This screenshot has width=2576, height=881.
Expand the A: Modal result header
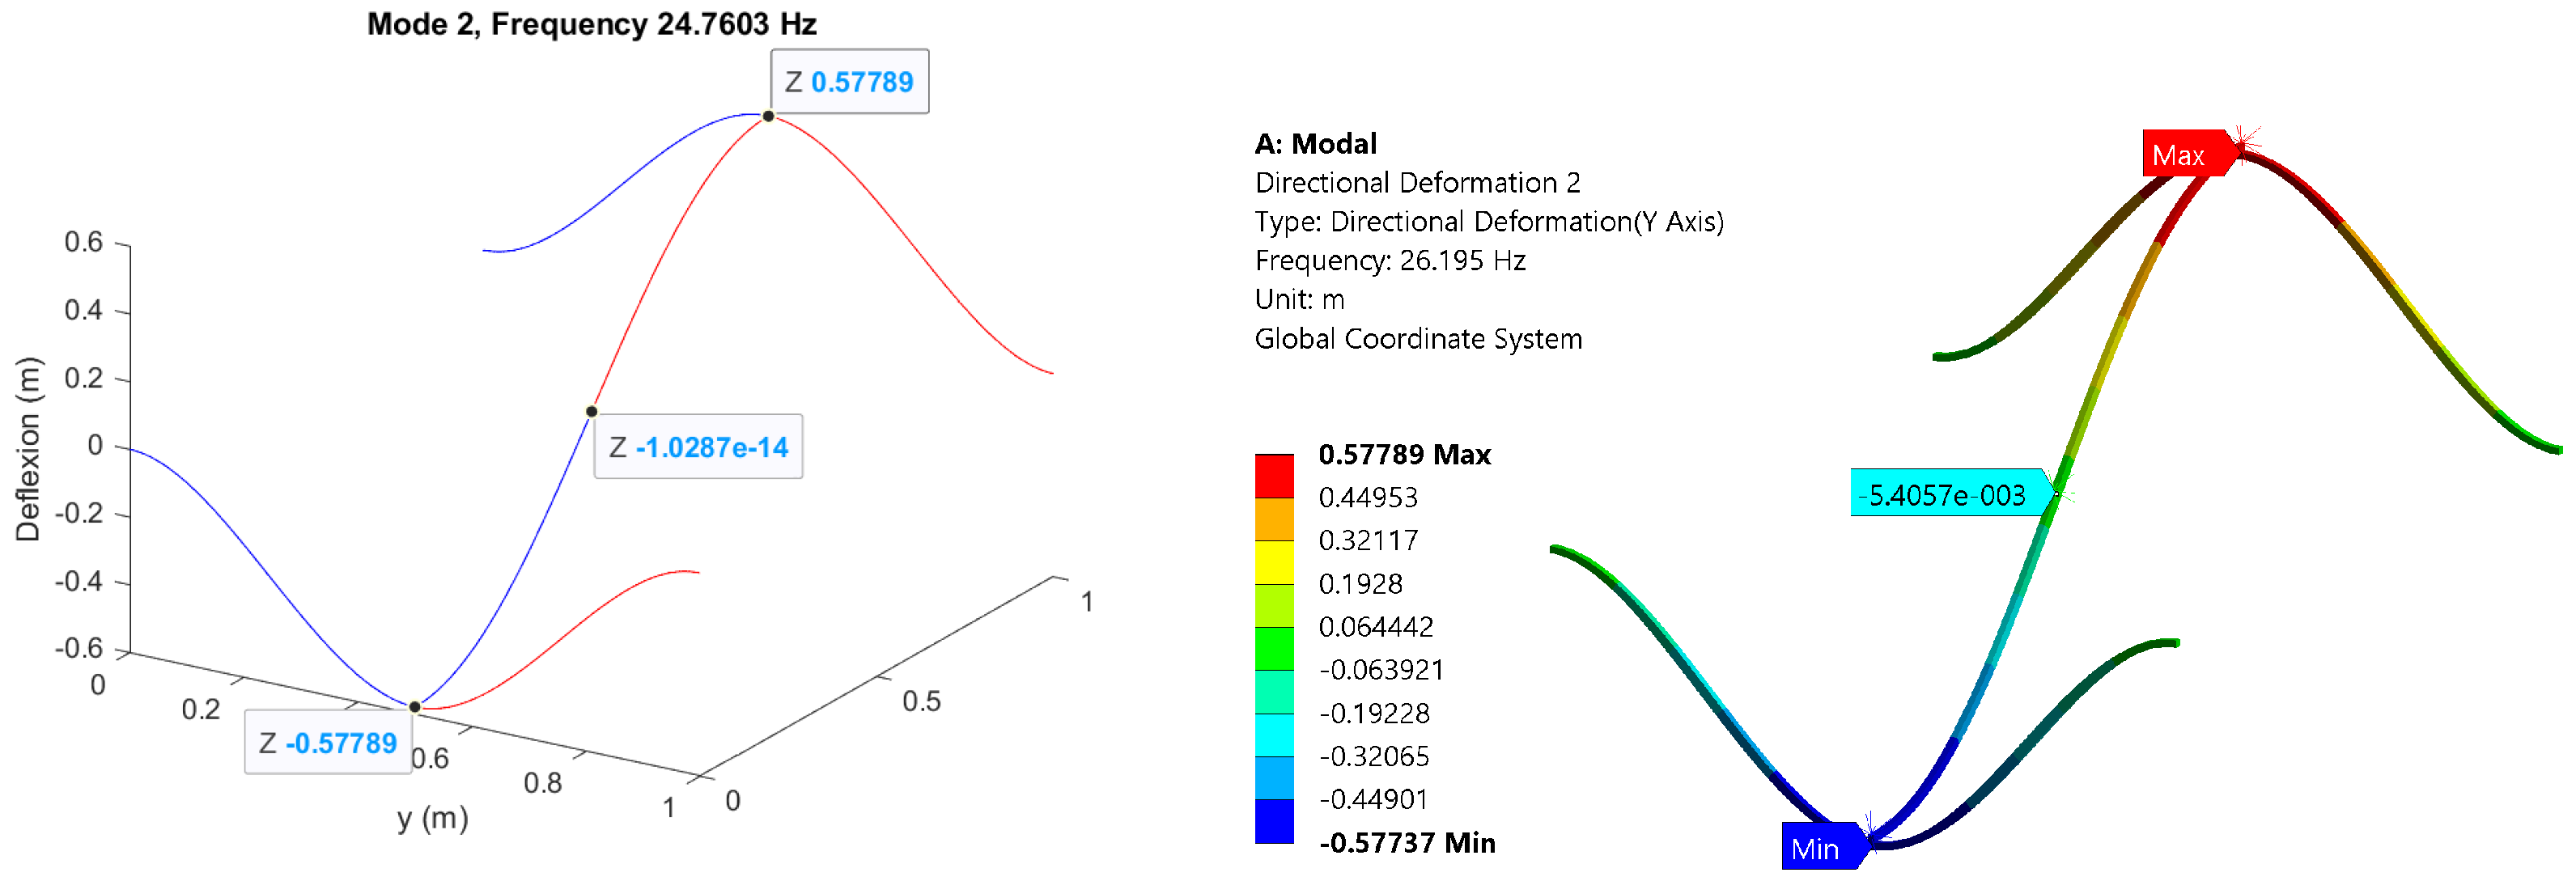tap(1315, 143)
